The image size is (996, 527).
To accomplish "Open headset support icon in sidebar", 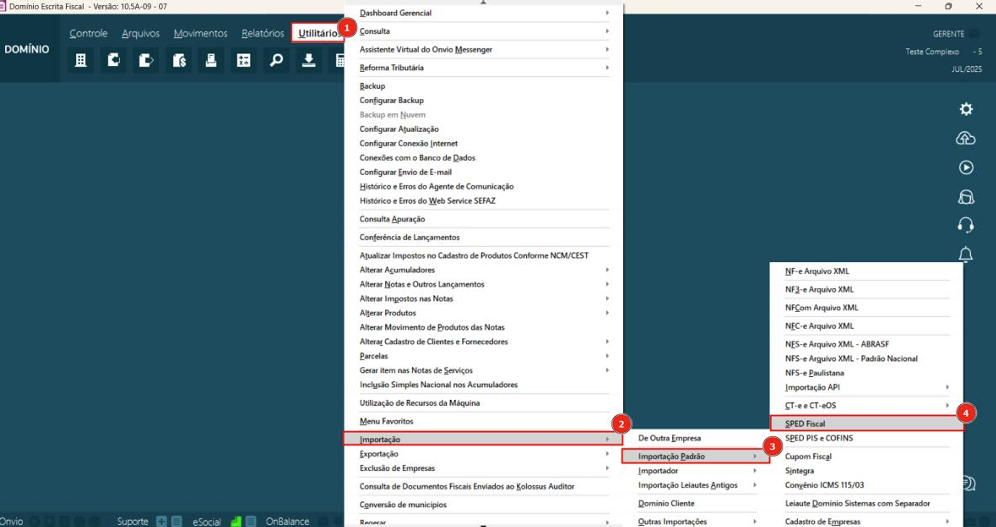I will coord(966,225).
